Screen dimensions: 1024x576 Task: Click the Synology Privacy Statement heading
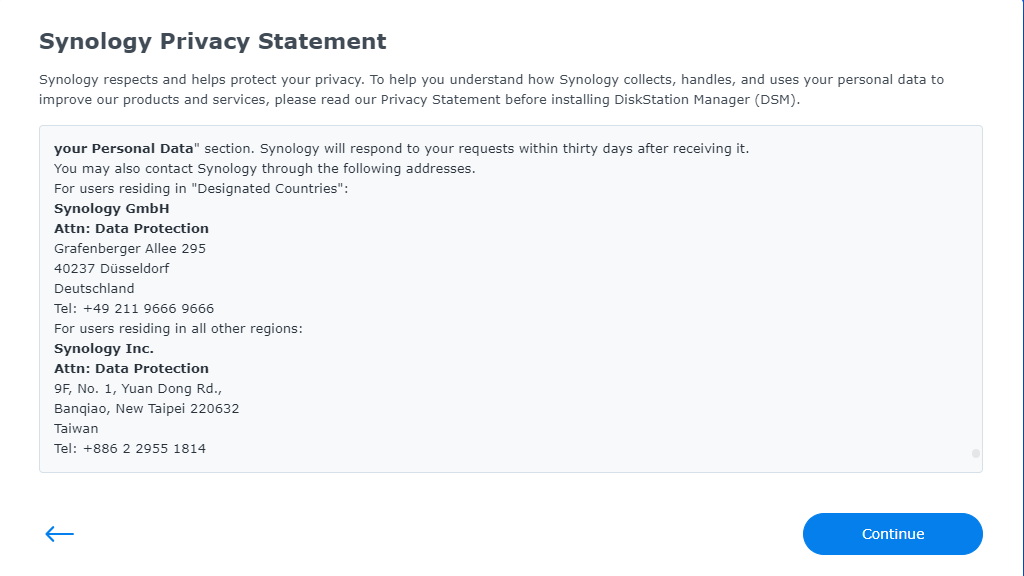point(212,42)
